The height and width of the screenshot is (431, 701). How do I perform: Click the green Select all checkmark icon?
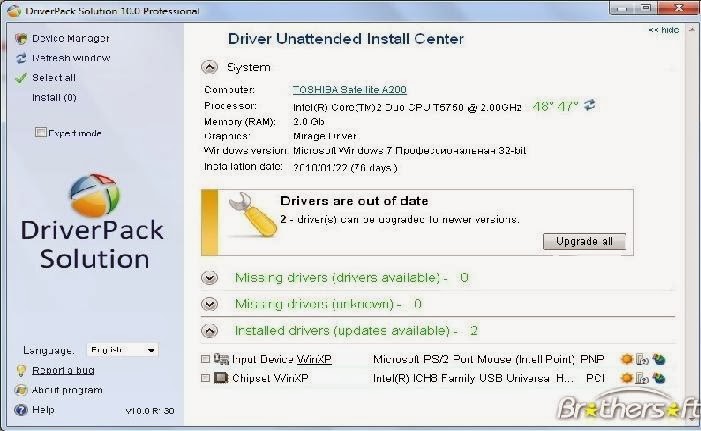point(21,78)
